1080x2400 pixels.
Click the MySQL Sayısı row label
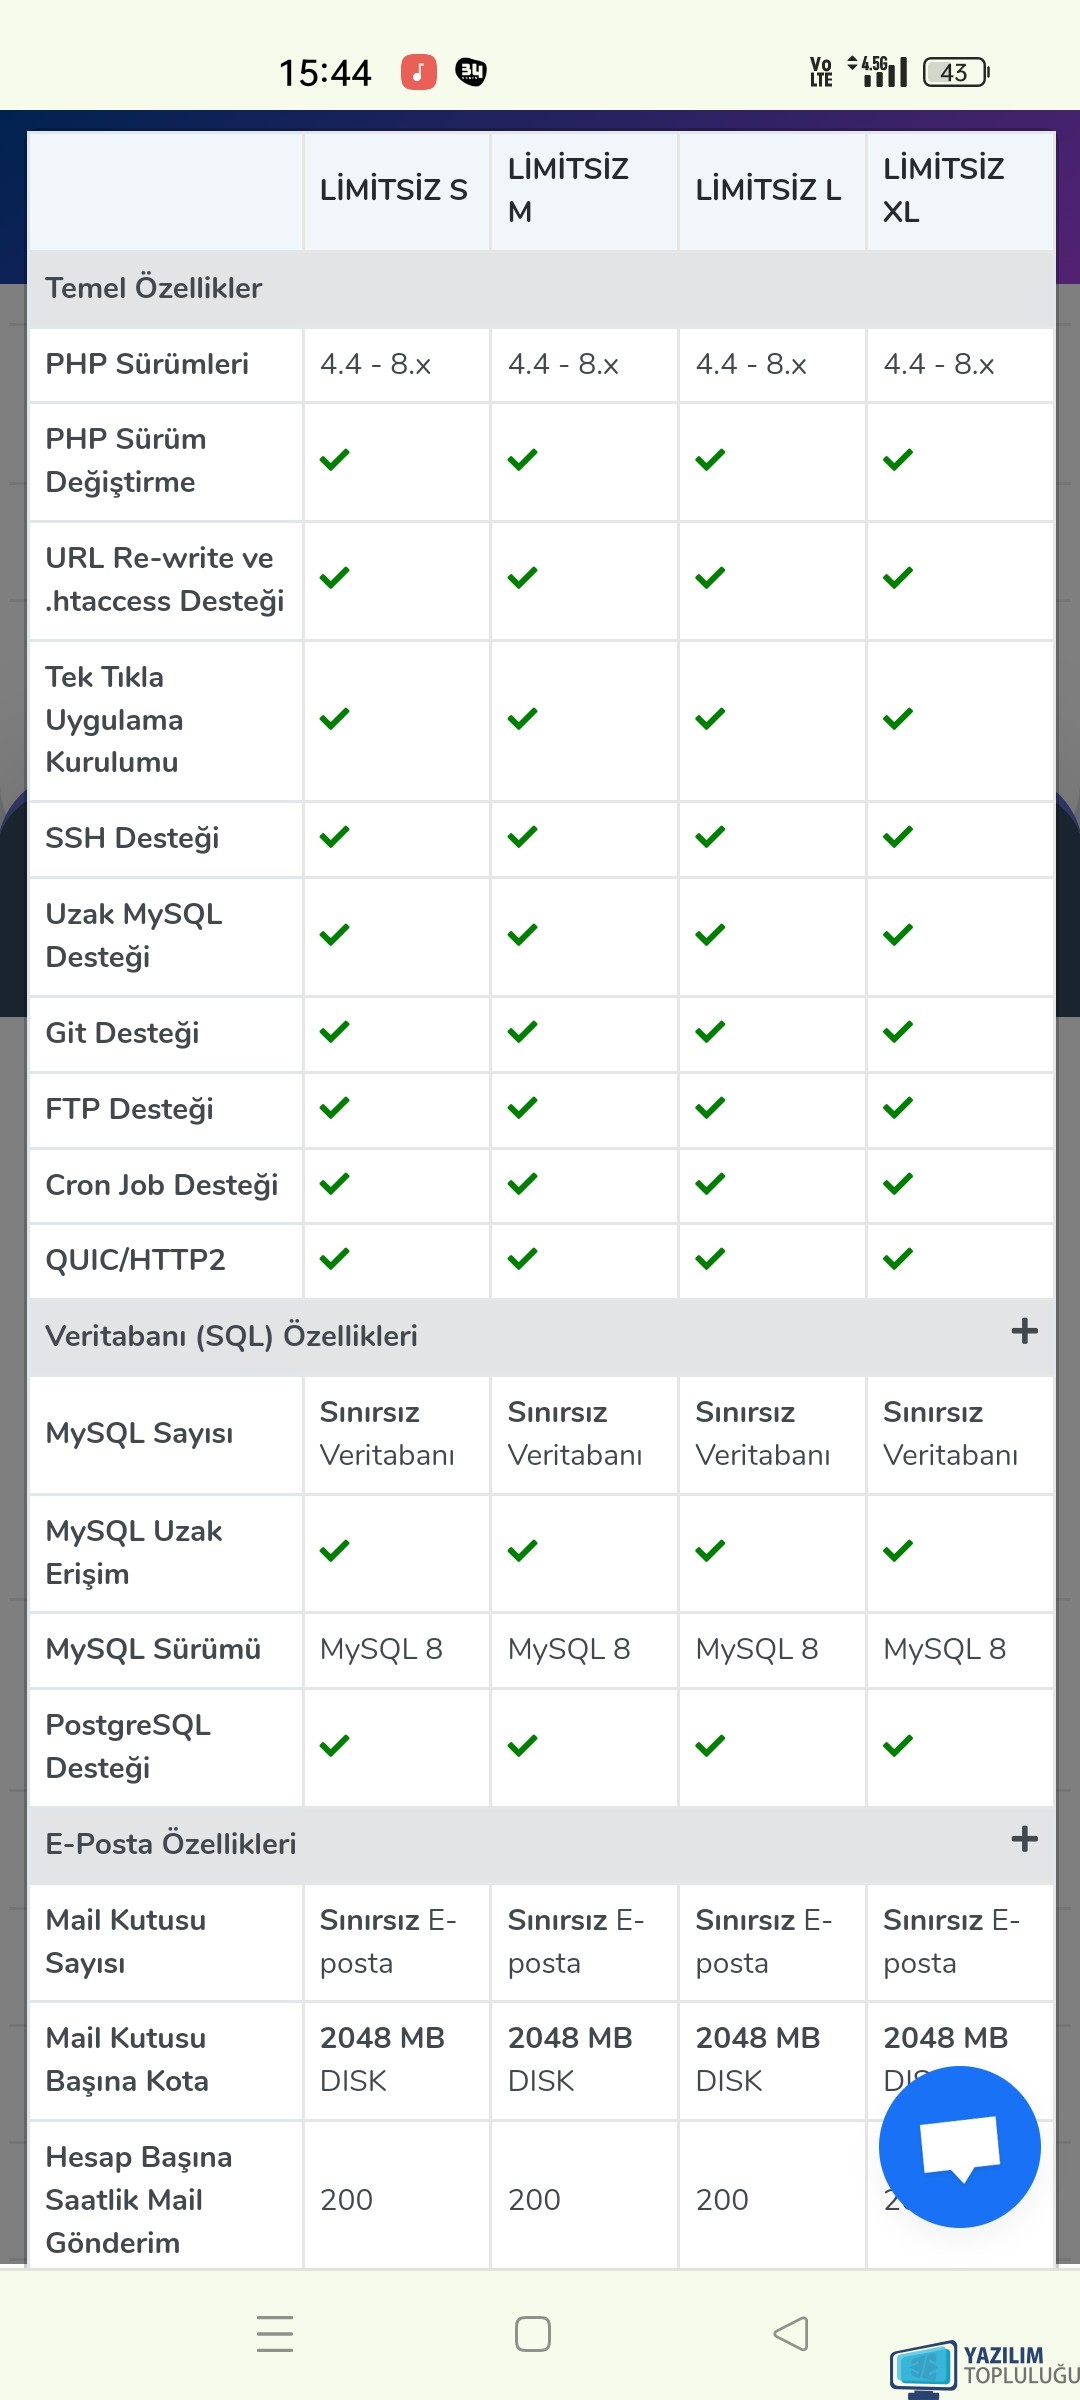139,1434
